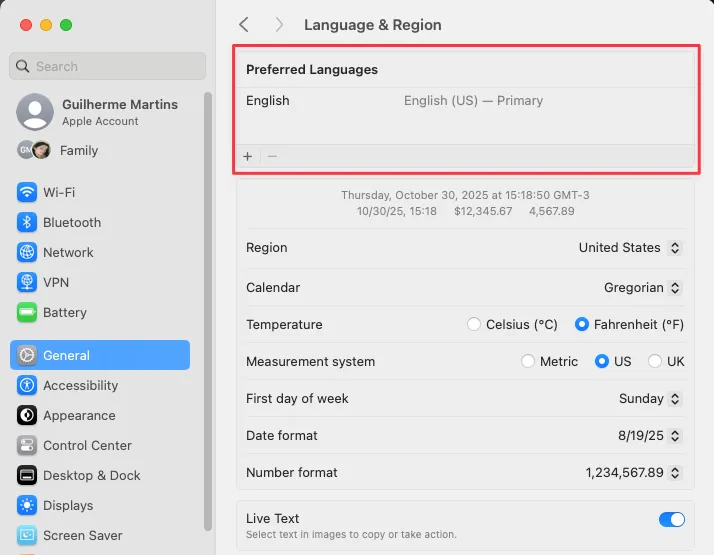
Task: Click the Desktop & Dock icon
Action: pos(27,475)
